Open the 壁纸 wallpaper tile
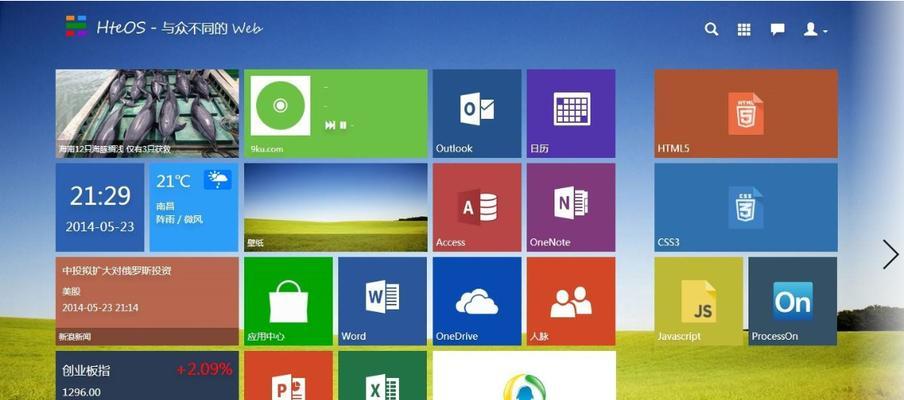Viewport: 904px width, 400px height. [x=336, y=207]
